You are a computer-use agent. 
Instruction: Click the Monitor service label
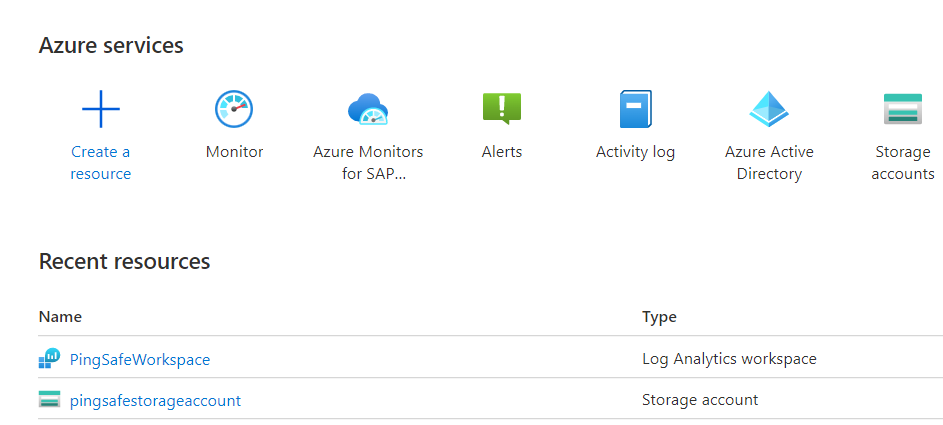(x=234, y=152)
